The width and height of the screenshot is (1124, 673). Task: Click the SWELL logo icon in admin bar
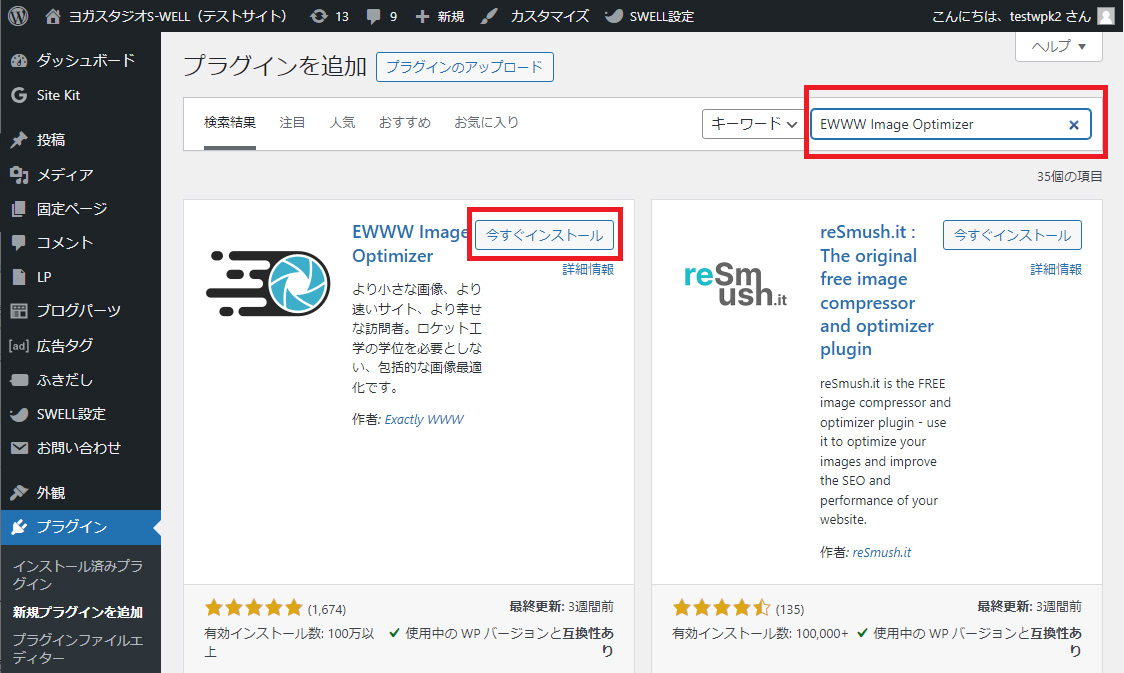click(614, 16)
